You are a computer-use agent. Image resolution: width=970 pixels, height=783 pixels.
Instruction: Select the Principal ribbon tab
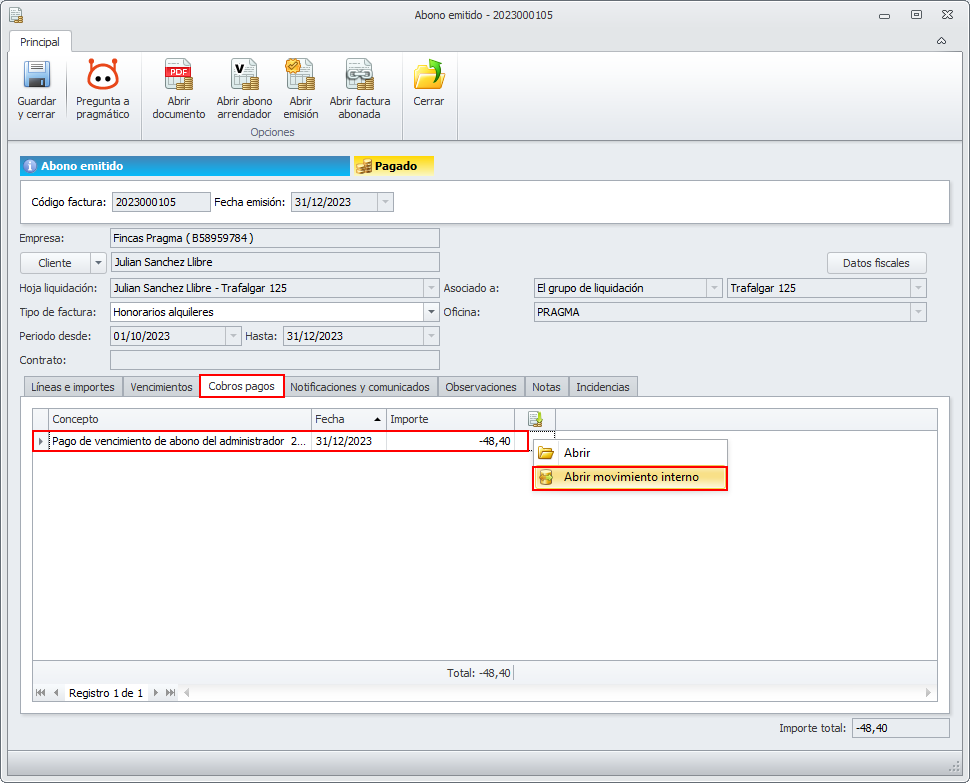pyautogui.click(x=40, y=42)
